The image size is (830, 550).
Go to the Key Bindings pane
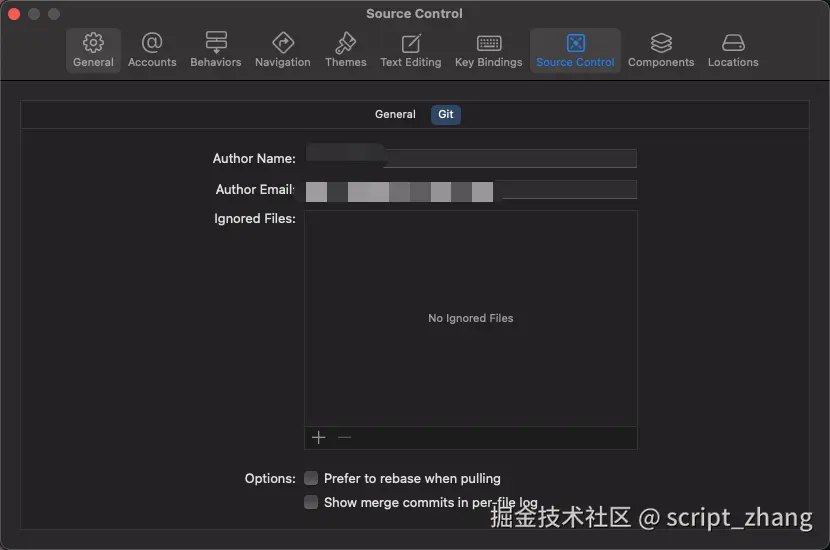click(489, 50)
